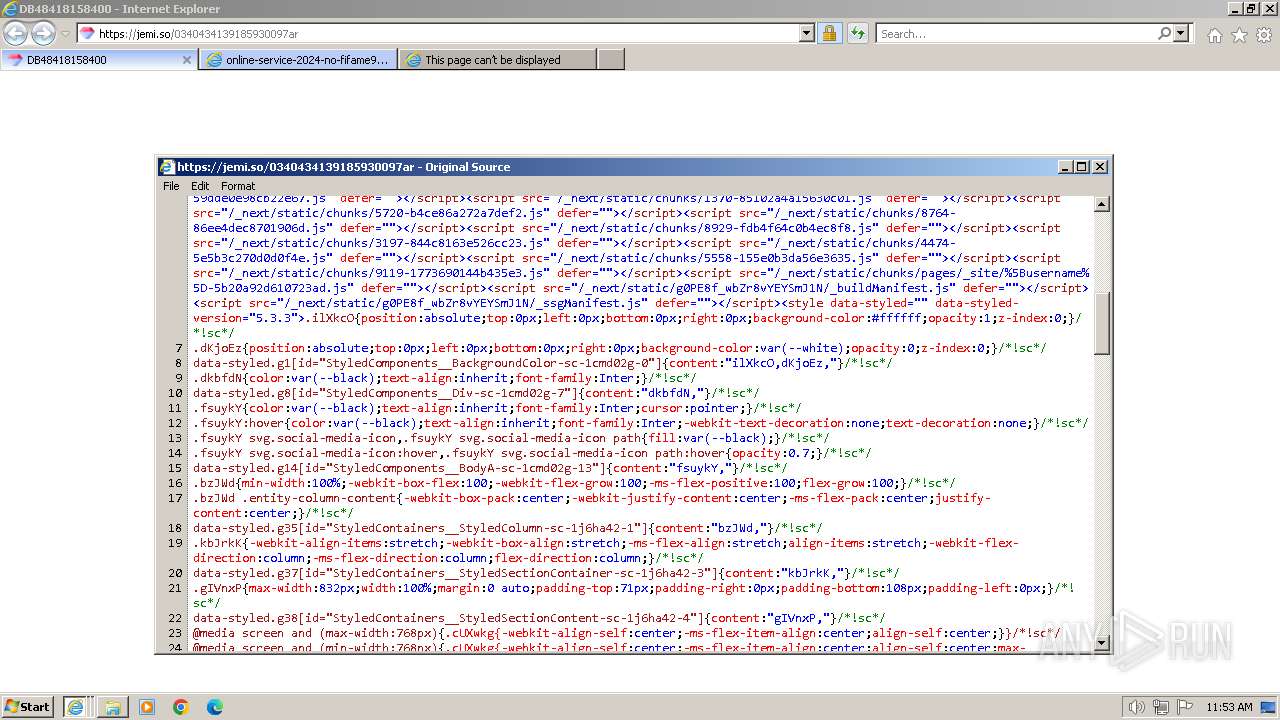The image size is (1280, 720).
Task: Close the Original Source window
Action: click(1100, 167)
